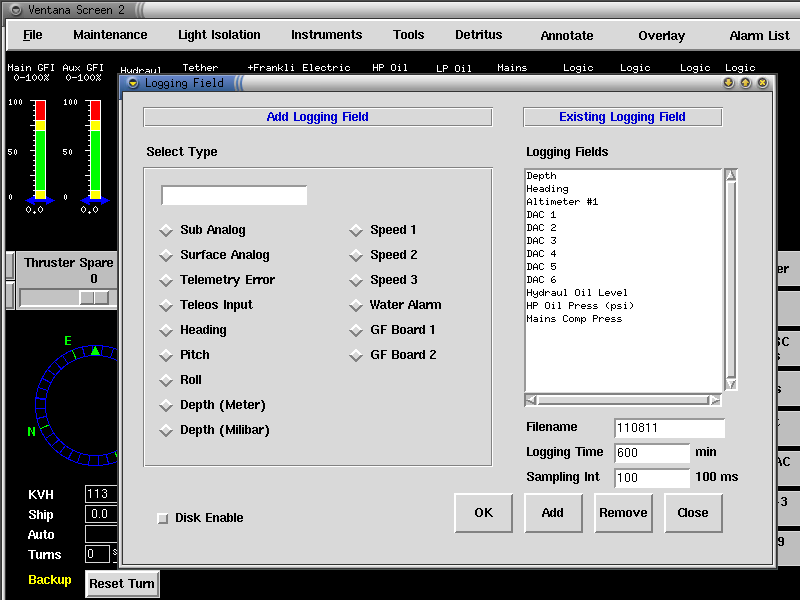The height and width of the screenshot is (600, 800).
Task: Close the Logging Field dialog with X icon
Action: 762,83
